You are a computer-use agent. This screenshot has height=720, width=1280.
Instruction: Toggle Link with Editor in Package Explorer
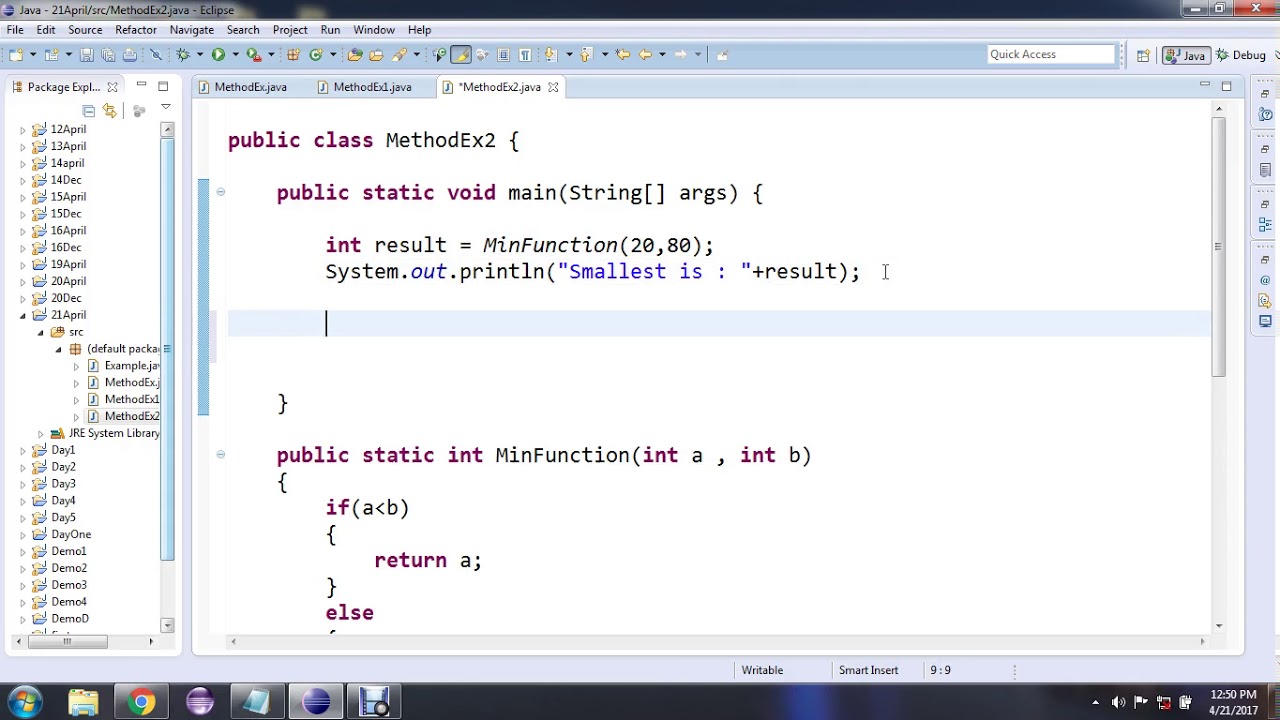coord(109,110)
